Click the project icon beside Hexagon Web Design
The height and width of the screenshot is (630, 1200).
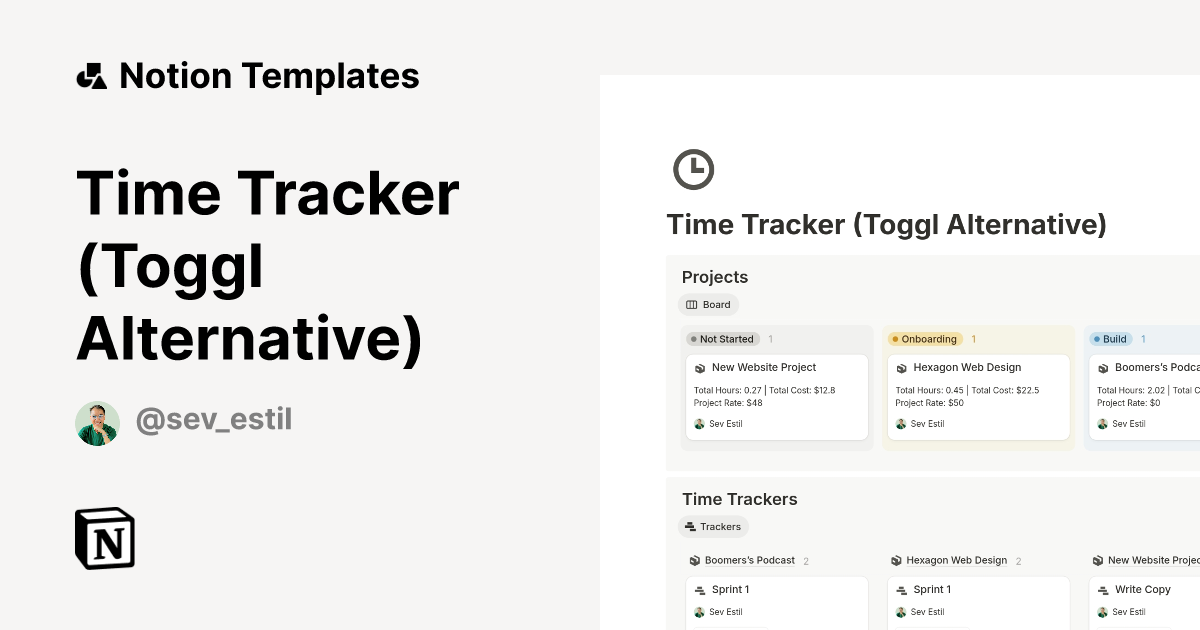tap(899, 367)
